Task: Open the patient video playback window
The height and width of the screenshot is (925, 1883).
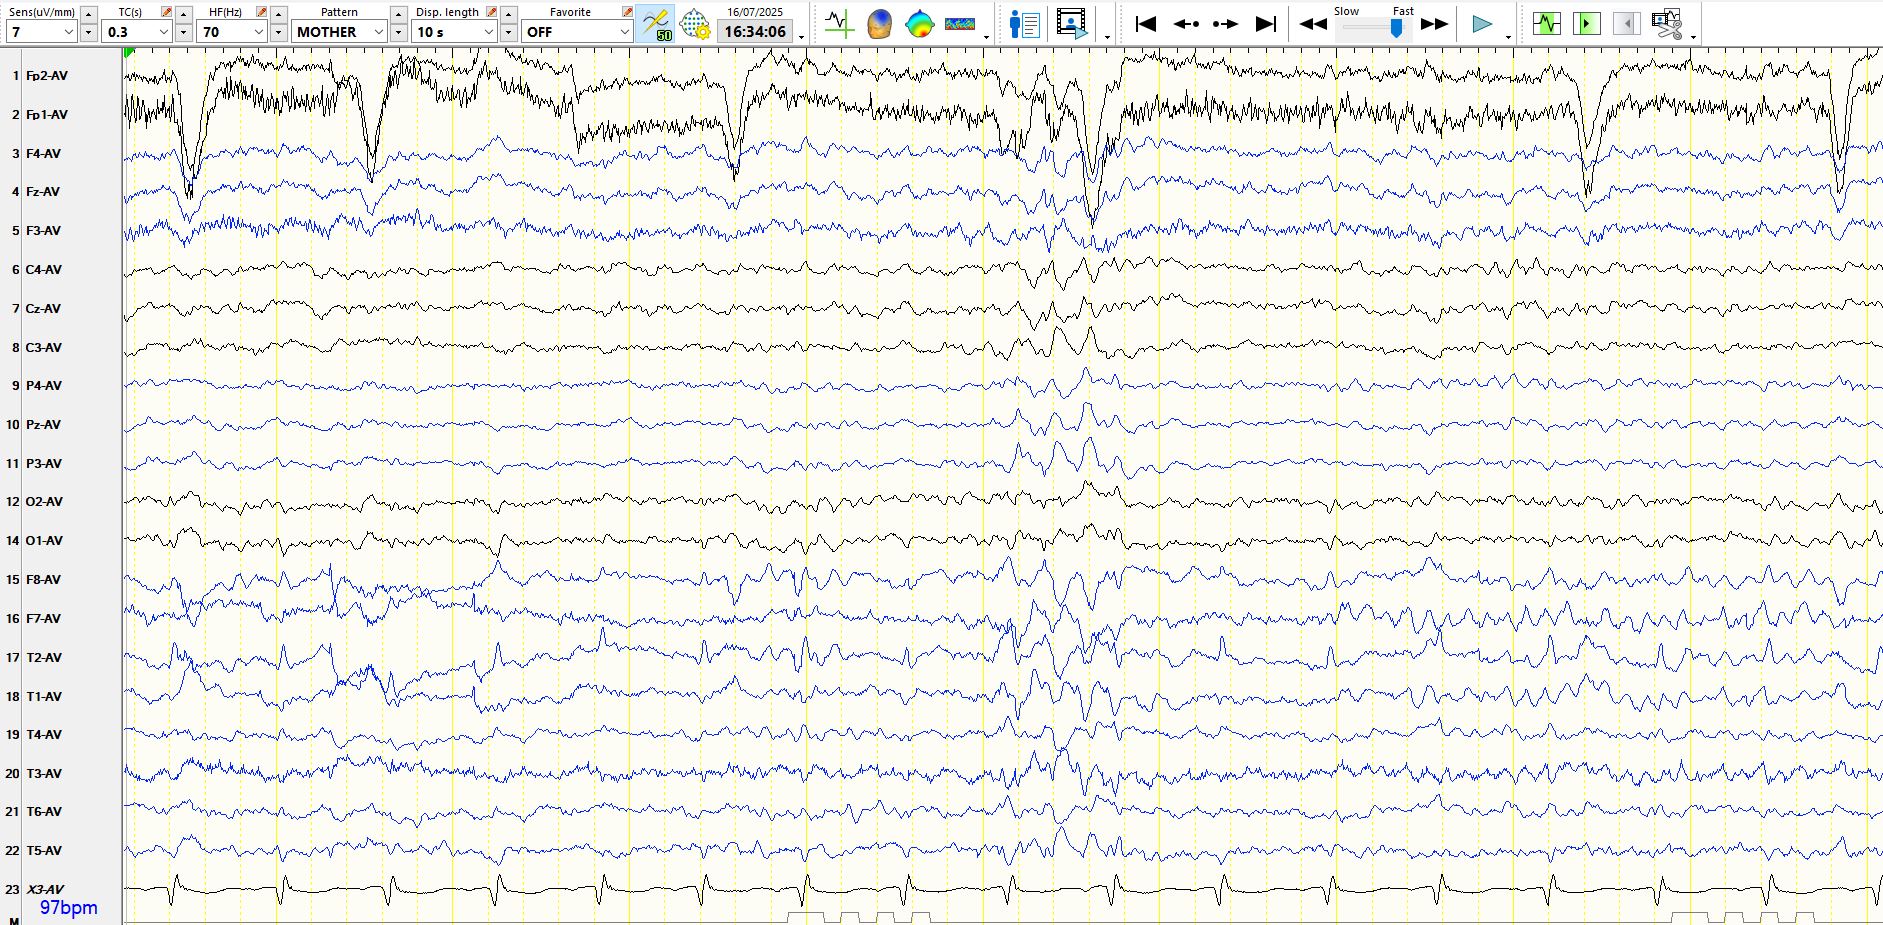Action: click(x=1072, y=24)
